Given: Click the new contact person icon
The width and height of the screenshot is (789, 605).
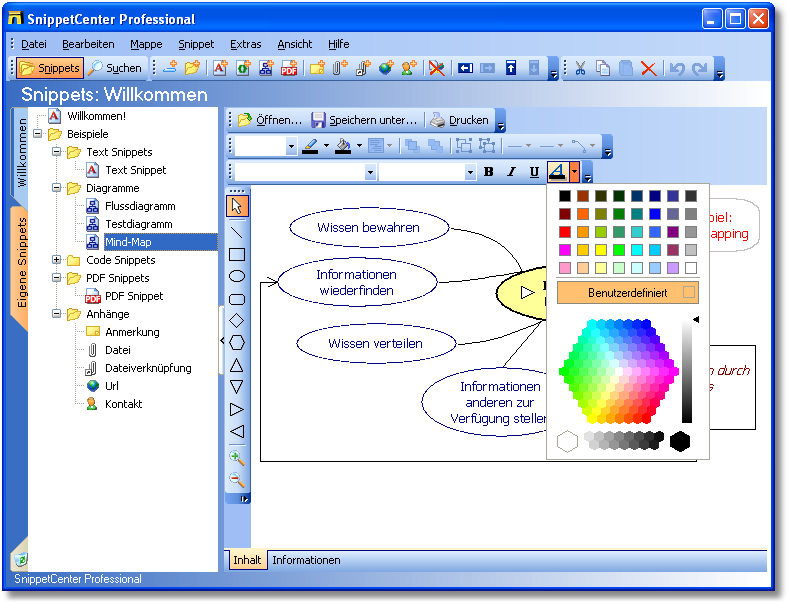Looking at the screenshot, I should [x=409, y=68].
